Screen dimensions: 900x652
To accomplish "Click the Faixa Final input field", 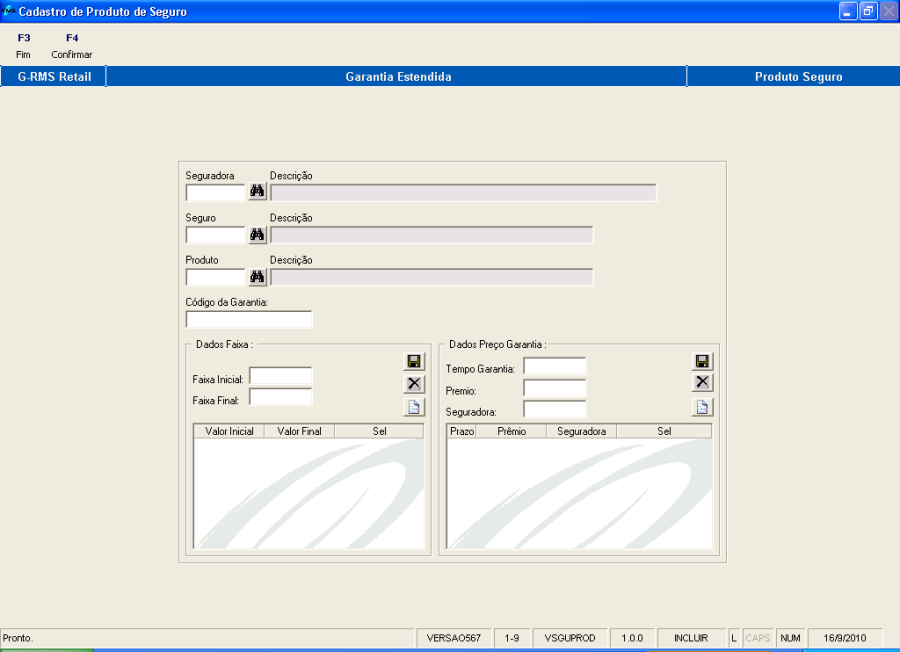I will (x=281, y=397).
